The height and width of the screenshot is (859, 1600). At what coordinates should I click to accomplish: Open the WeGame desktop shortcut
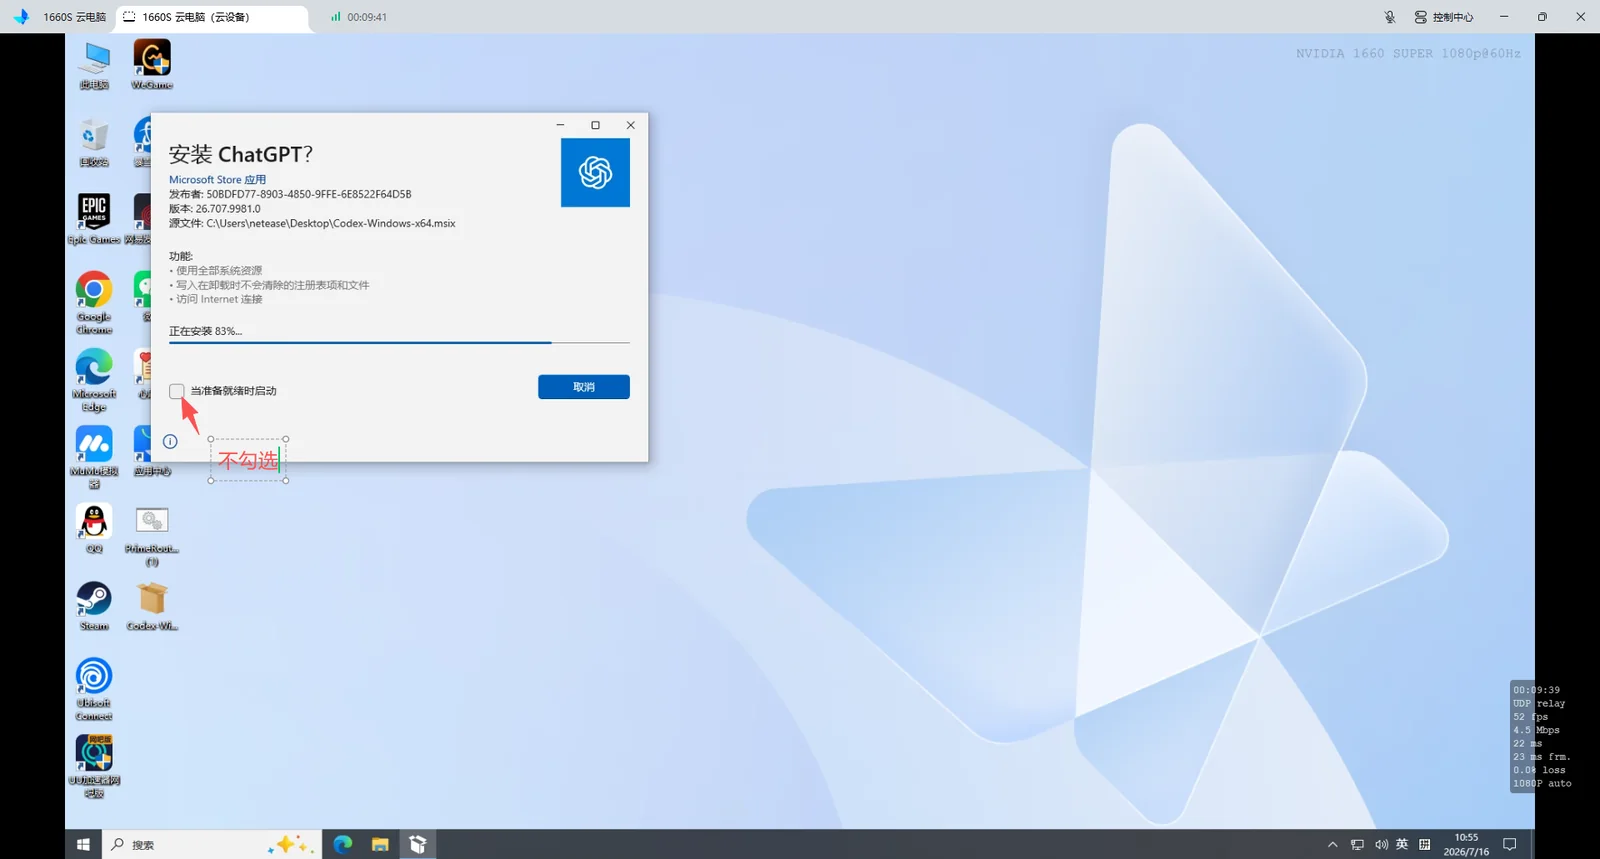pos(152,65)
